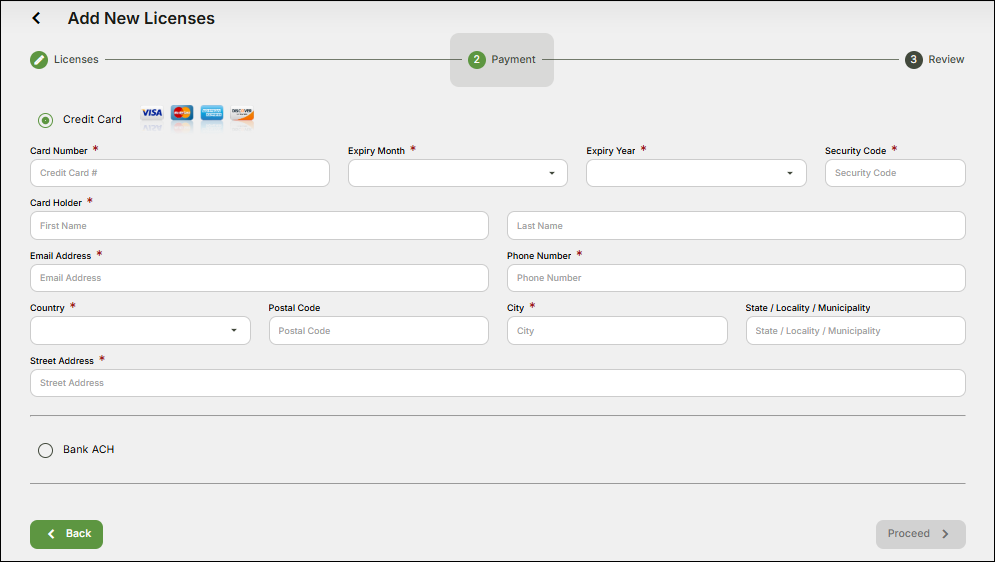Click the MasterCard logo
Image resolution: width=995 pixels, height=562 pixels.
click(182, 113)
